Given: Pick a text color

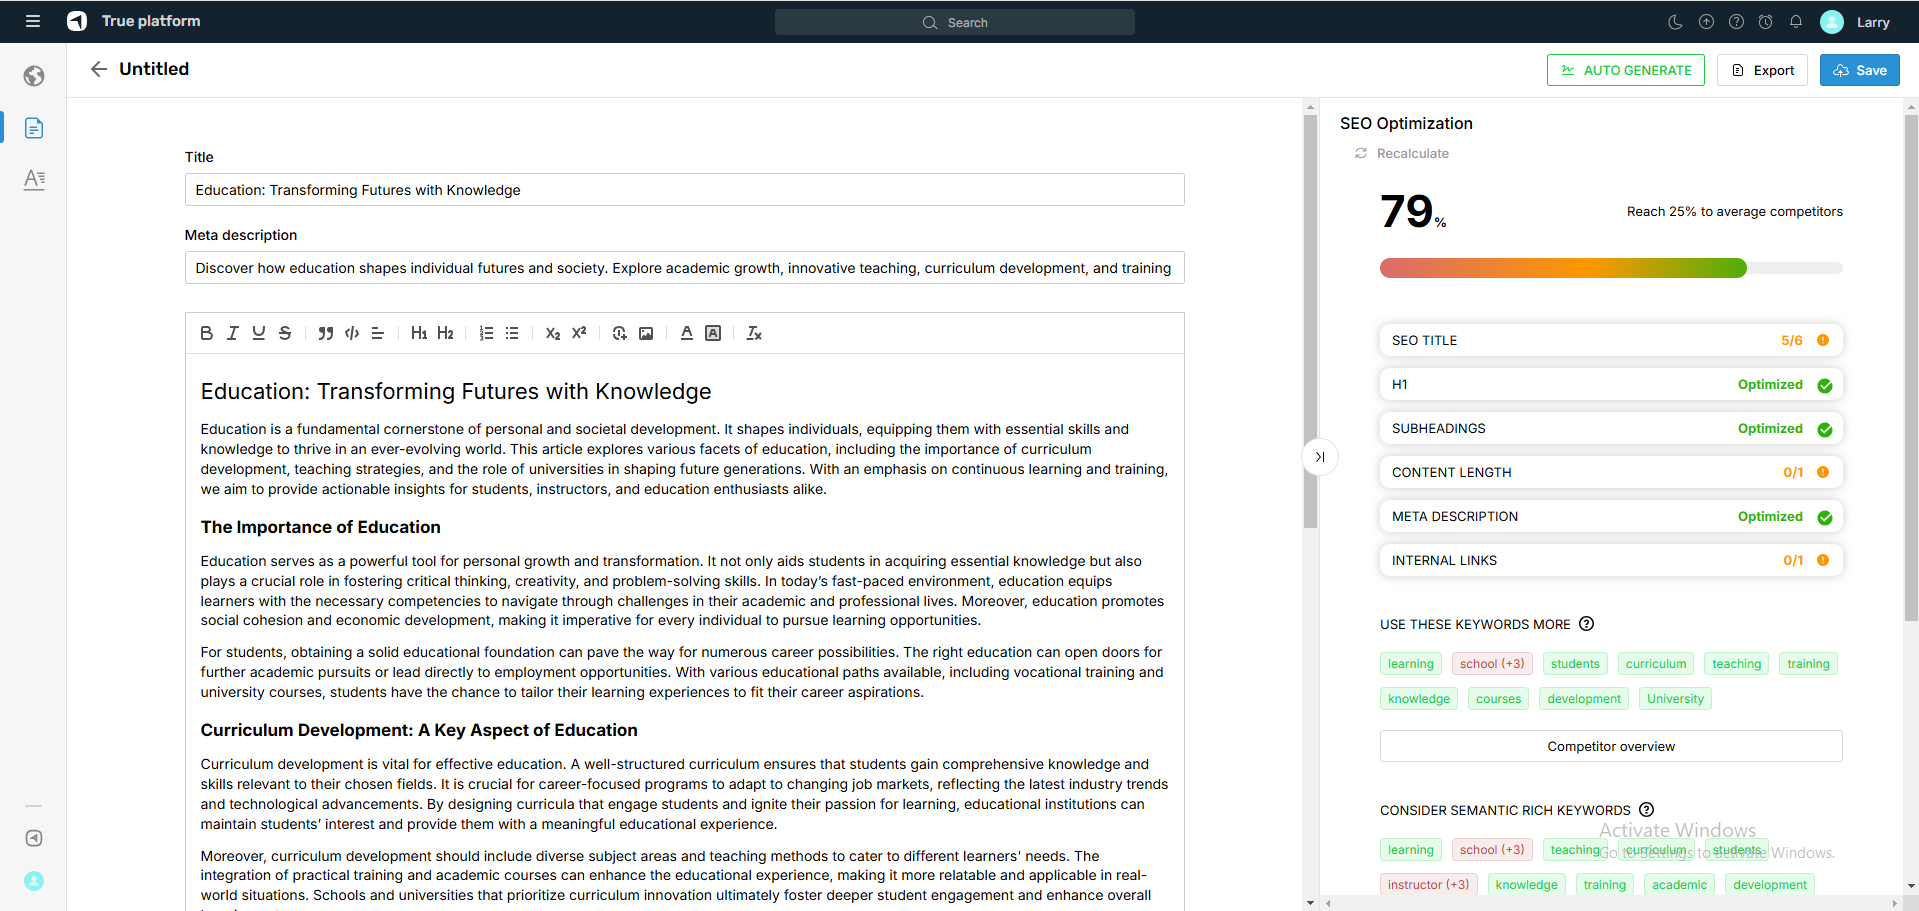Looking at the screenshot, I should pyautogui.click(x=686, y=333).
